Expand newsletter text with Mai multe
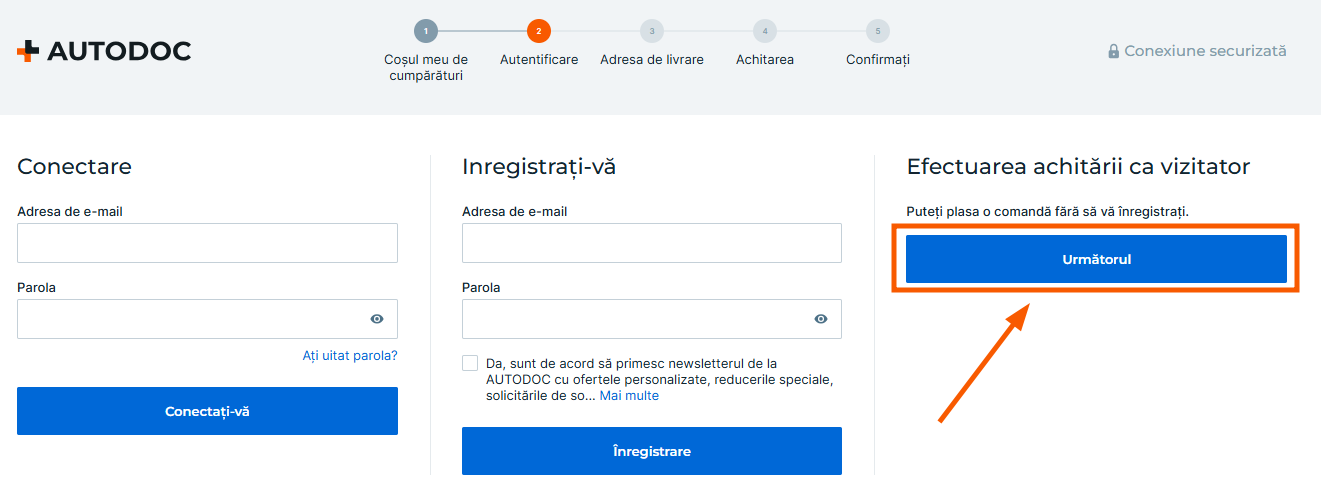 point(629,396)
